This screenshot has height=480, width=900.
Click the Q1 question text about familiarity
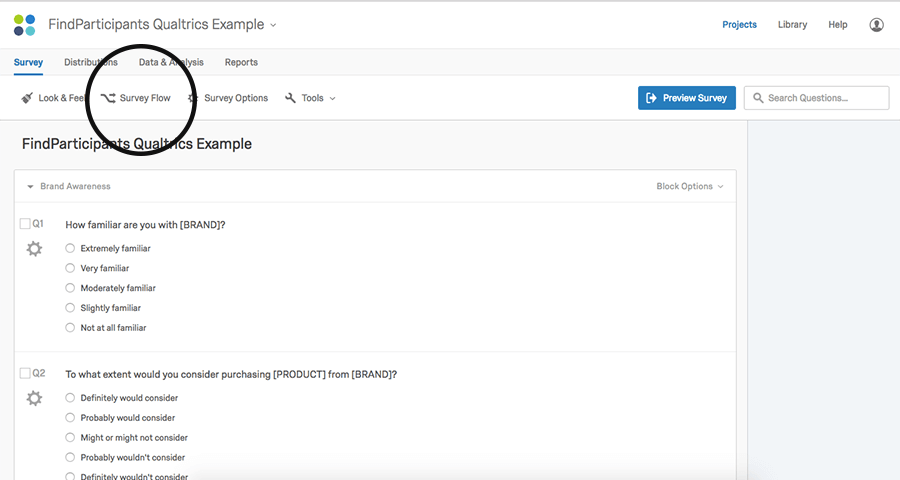(145, 224)
